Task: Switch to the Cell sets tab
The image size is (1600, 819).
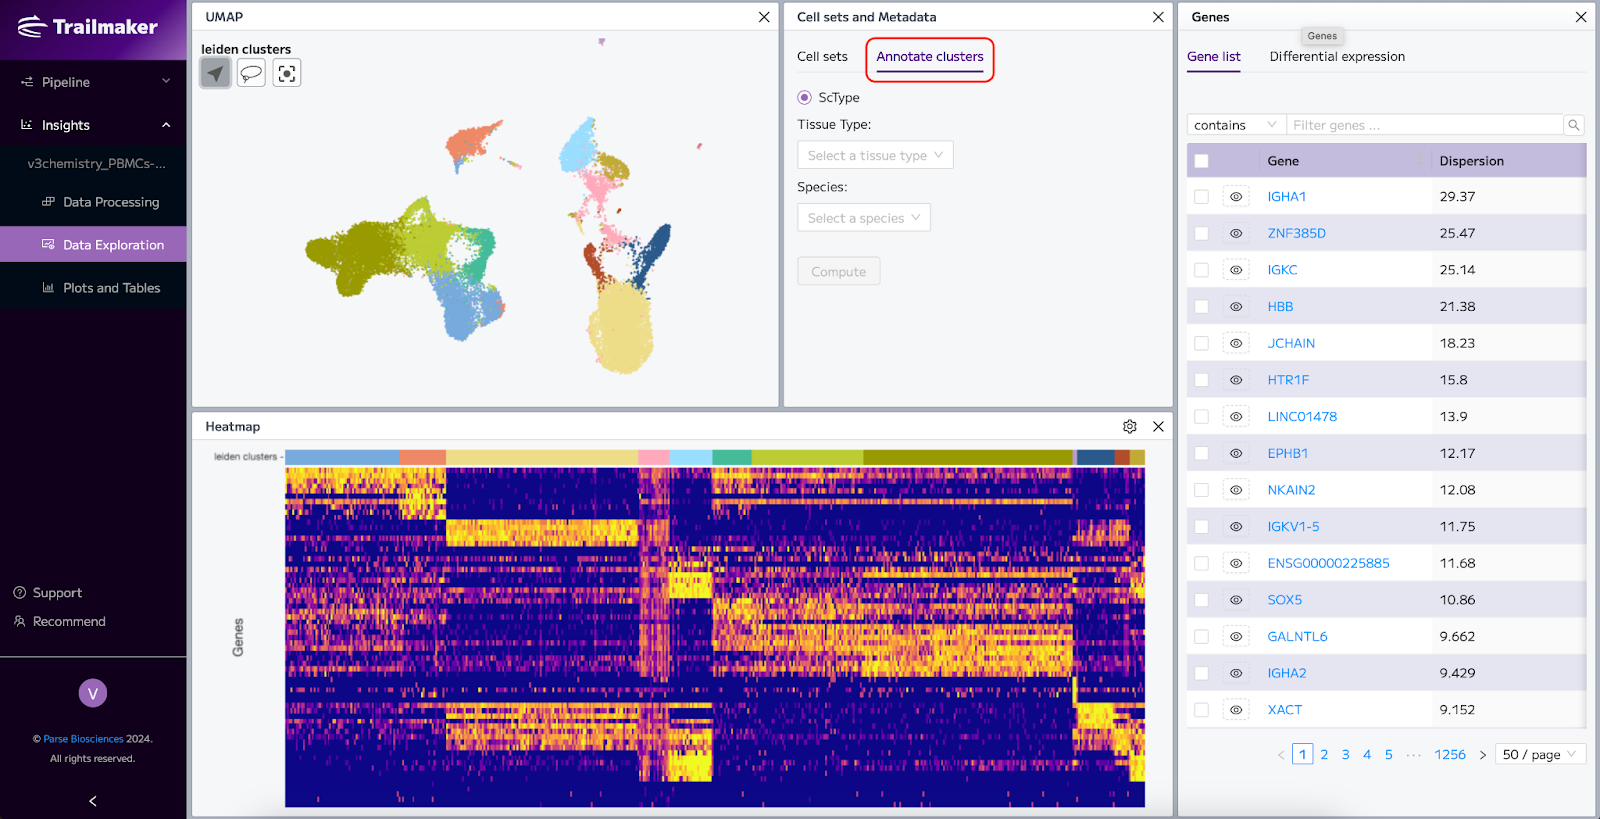Action: [822, 57]
